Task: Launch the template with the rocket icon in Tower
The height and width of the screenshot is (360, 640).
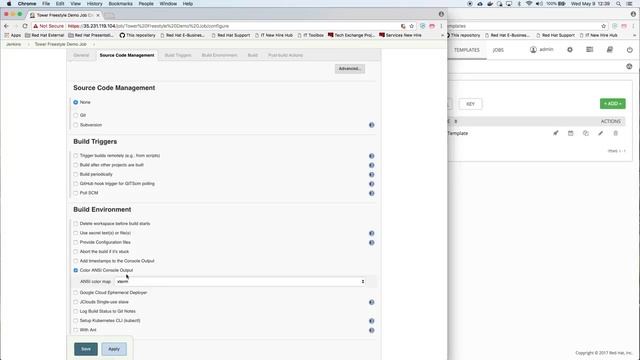Action: [x=556, y=133]
